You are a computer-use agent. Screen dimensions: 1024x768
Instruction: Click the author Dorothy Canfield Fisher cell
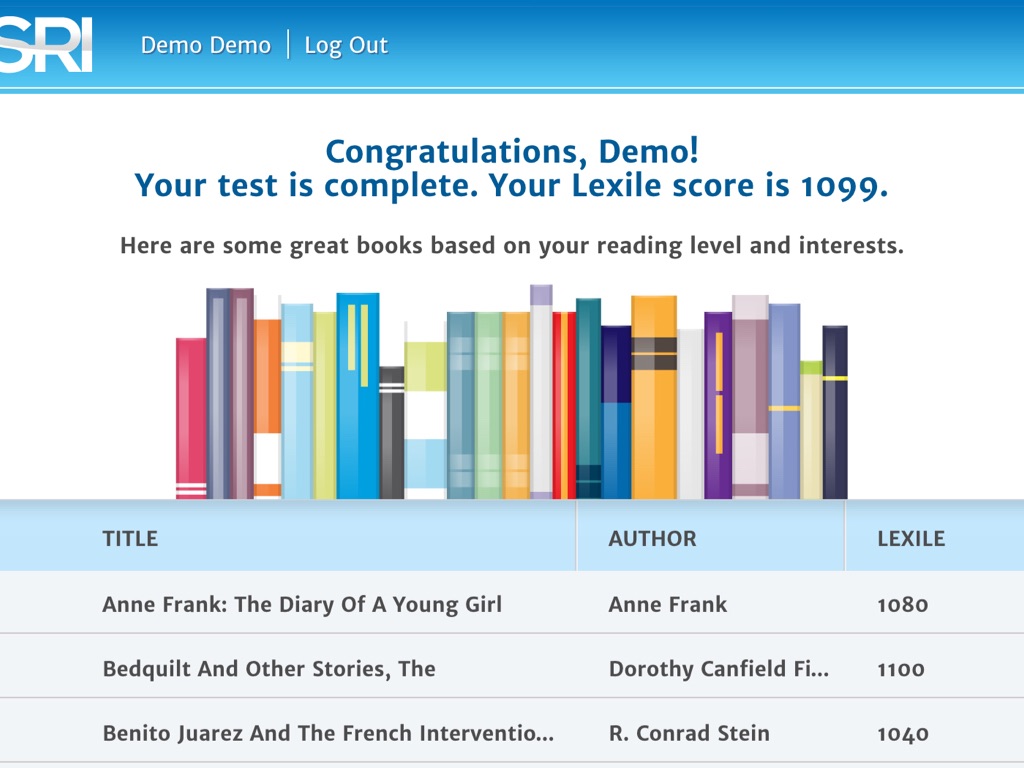pos(718,669)
